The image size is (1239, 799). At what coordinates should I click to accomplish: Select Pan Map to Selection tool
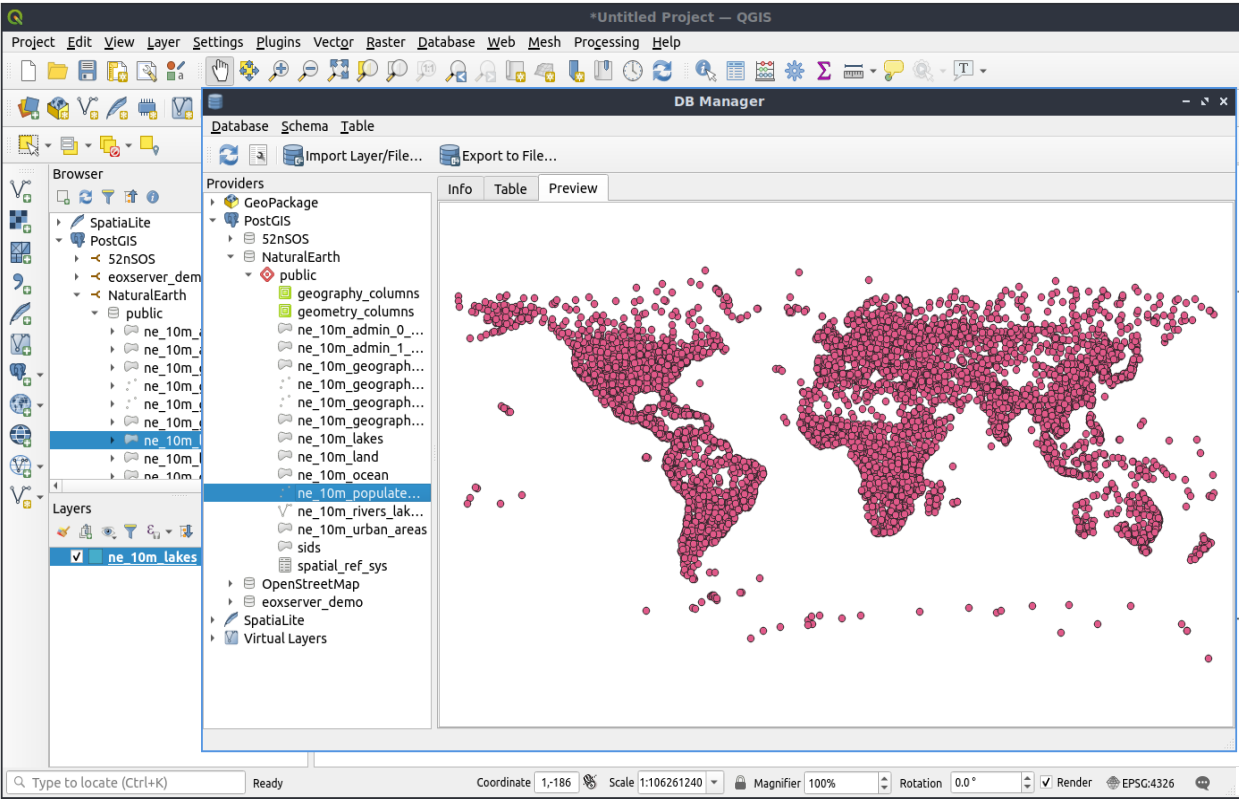tap(248, 70)
